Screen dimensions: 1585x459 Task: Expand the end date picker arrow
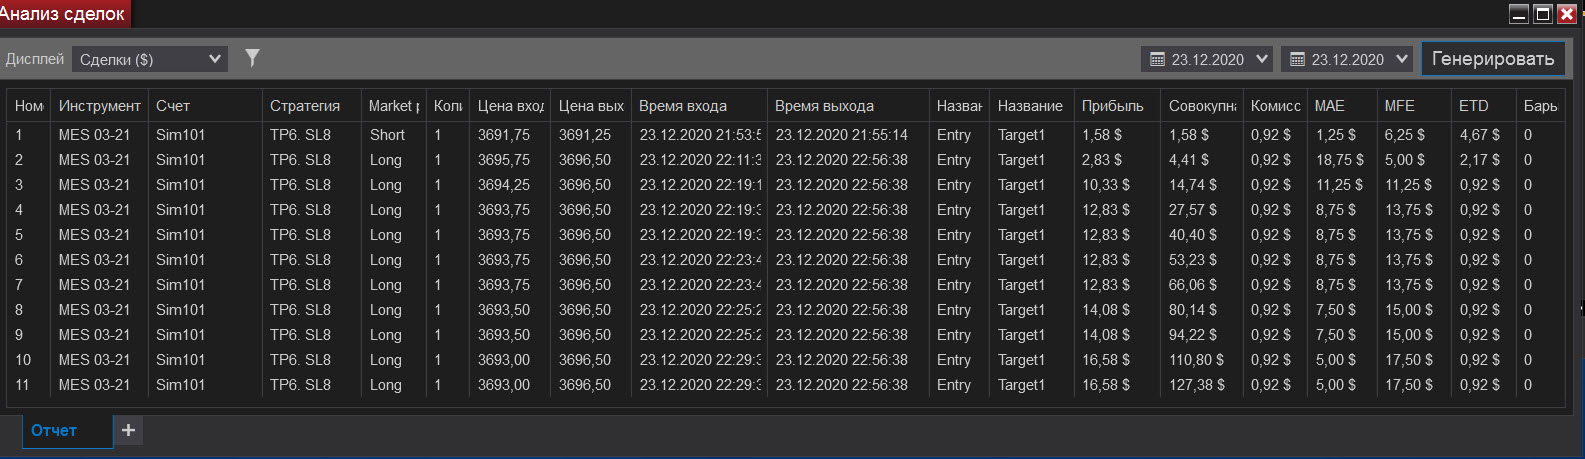(x=1402, y=60)
